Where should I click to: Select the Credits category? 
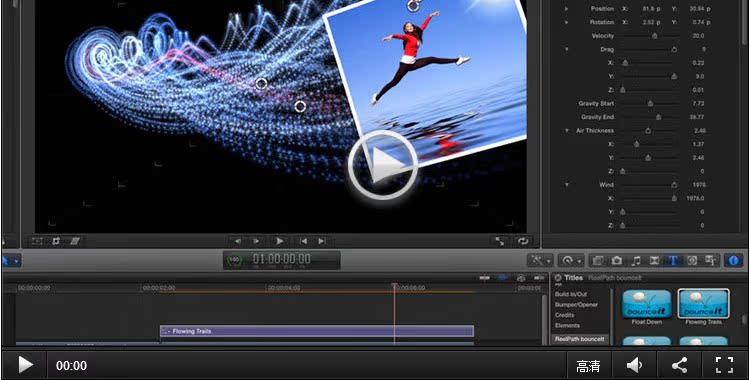click(565, 315)
